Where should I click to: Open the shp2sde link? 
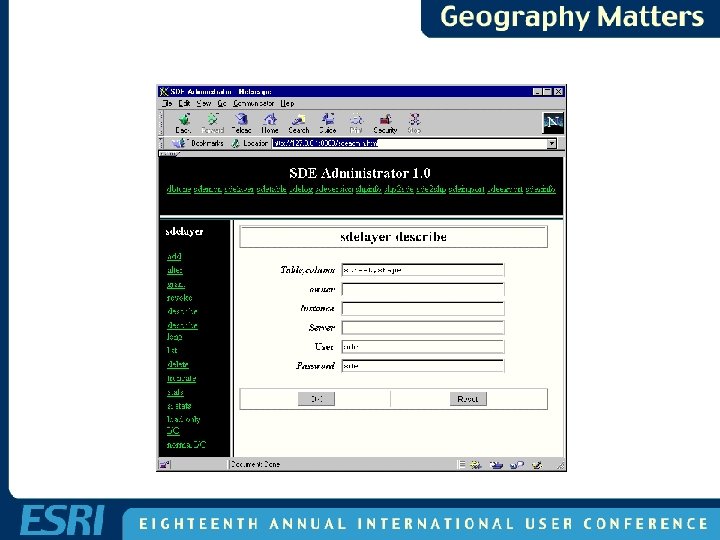point(399,189)
